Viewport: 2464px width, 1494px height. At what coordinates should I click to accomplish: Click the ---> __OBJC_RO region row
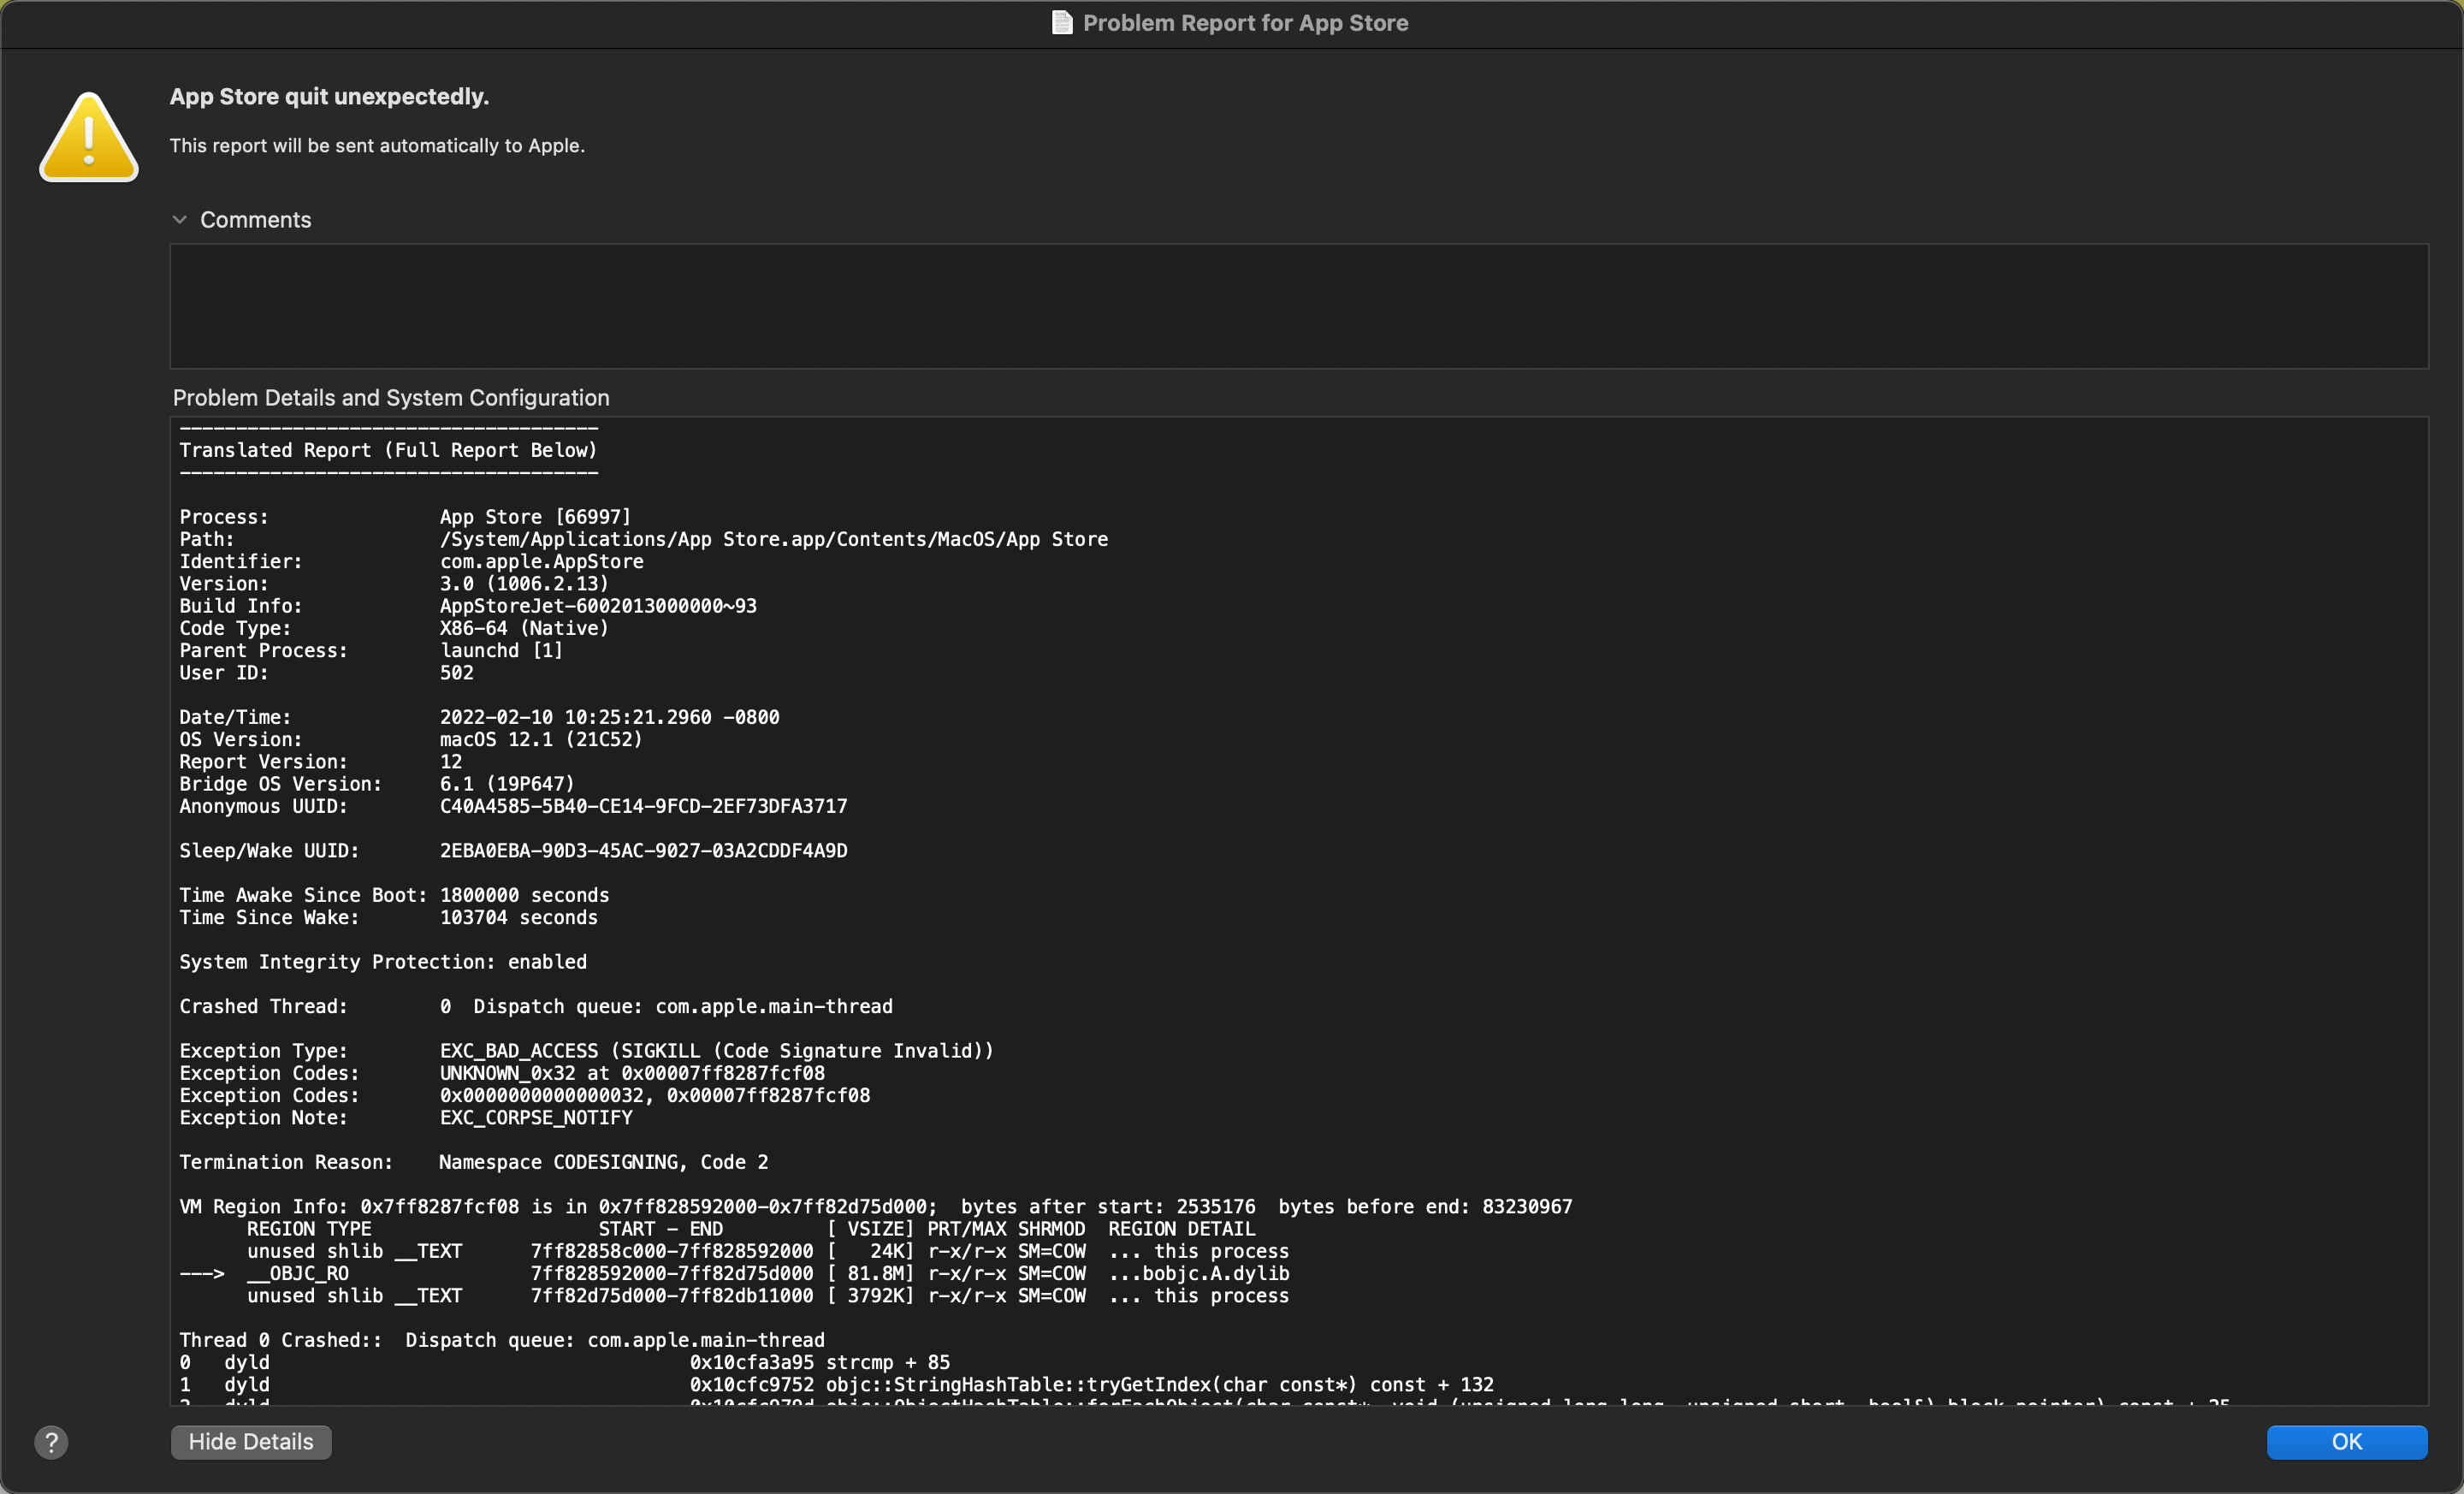(733, 1273)
